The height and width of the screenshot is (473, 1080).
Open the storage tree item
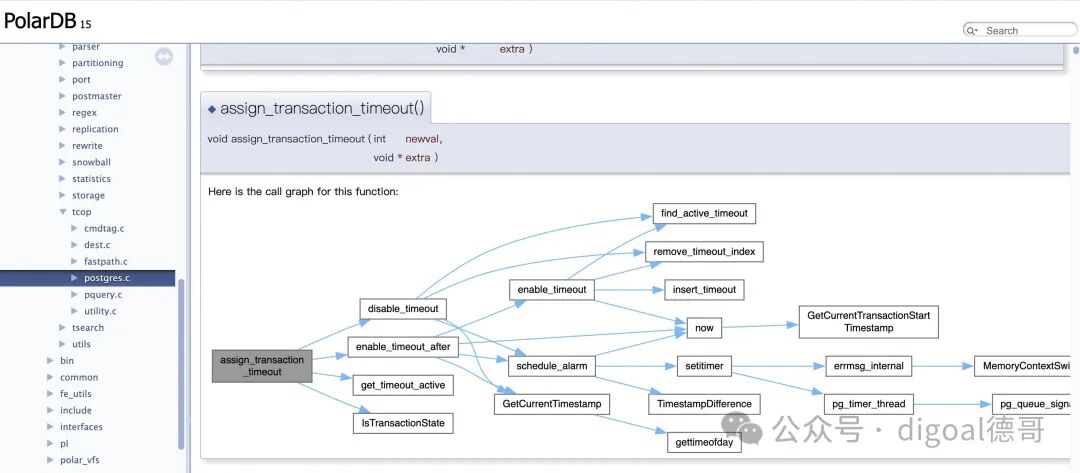tap(89, 196)
